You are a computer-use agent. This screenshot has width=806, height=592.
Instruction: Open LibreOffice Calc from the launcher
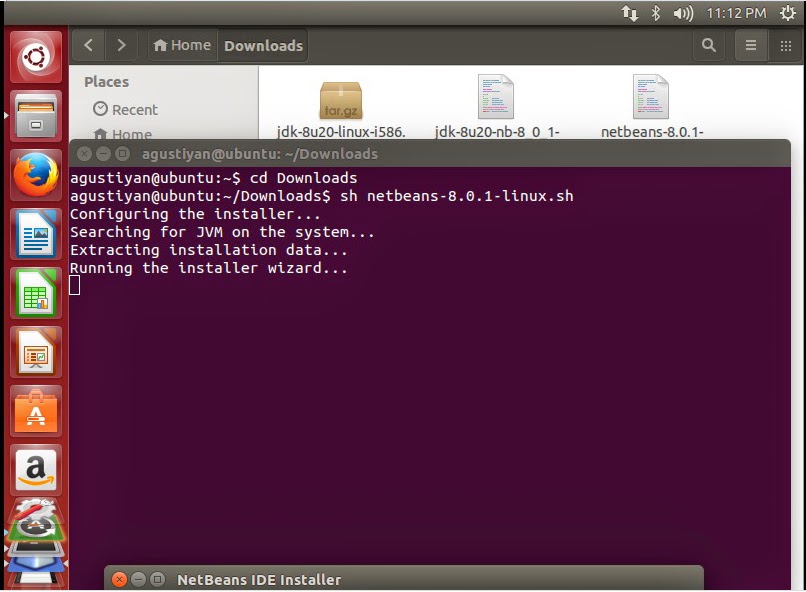click(x=35, y=293)
